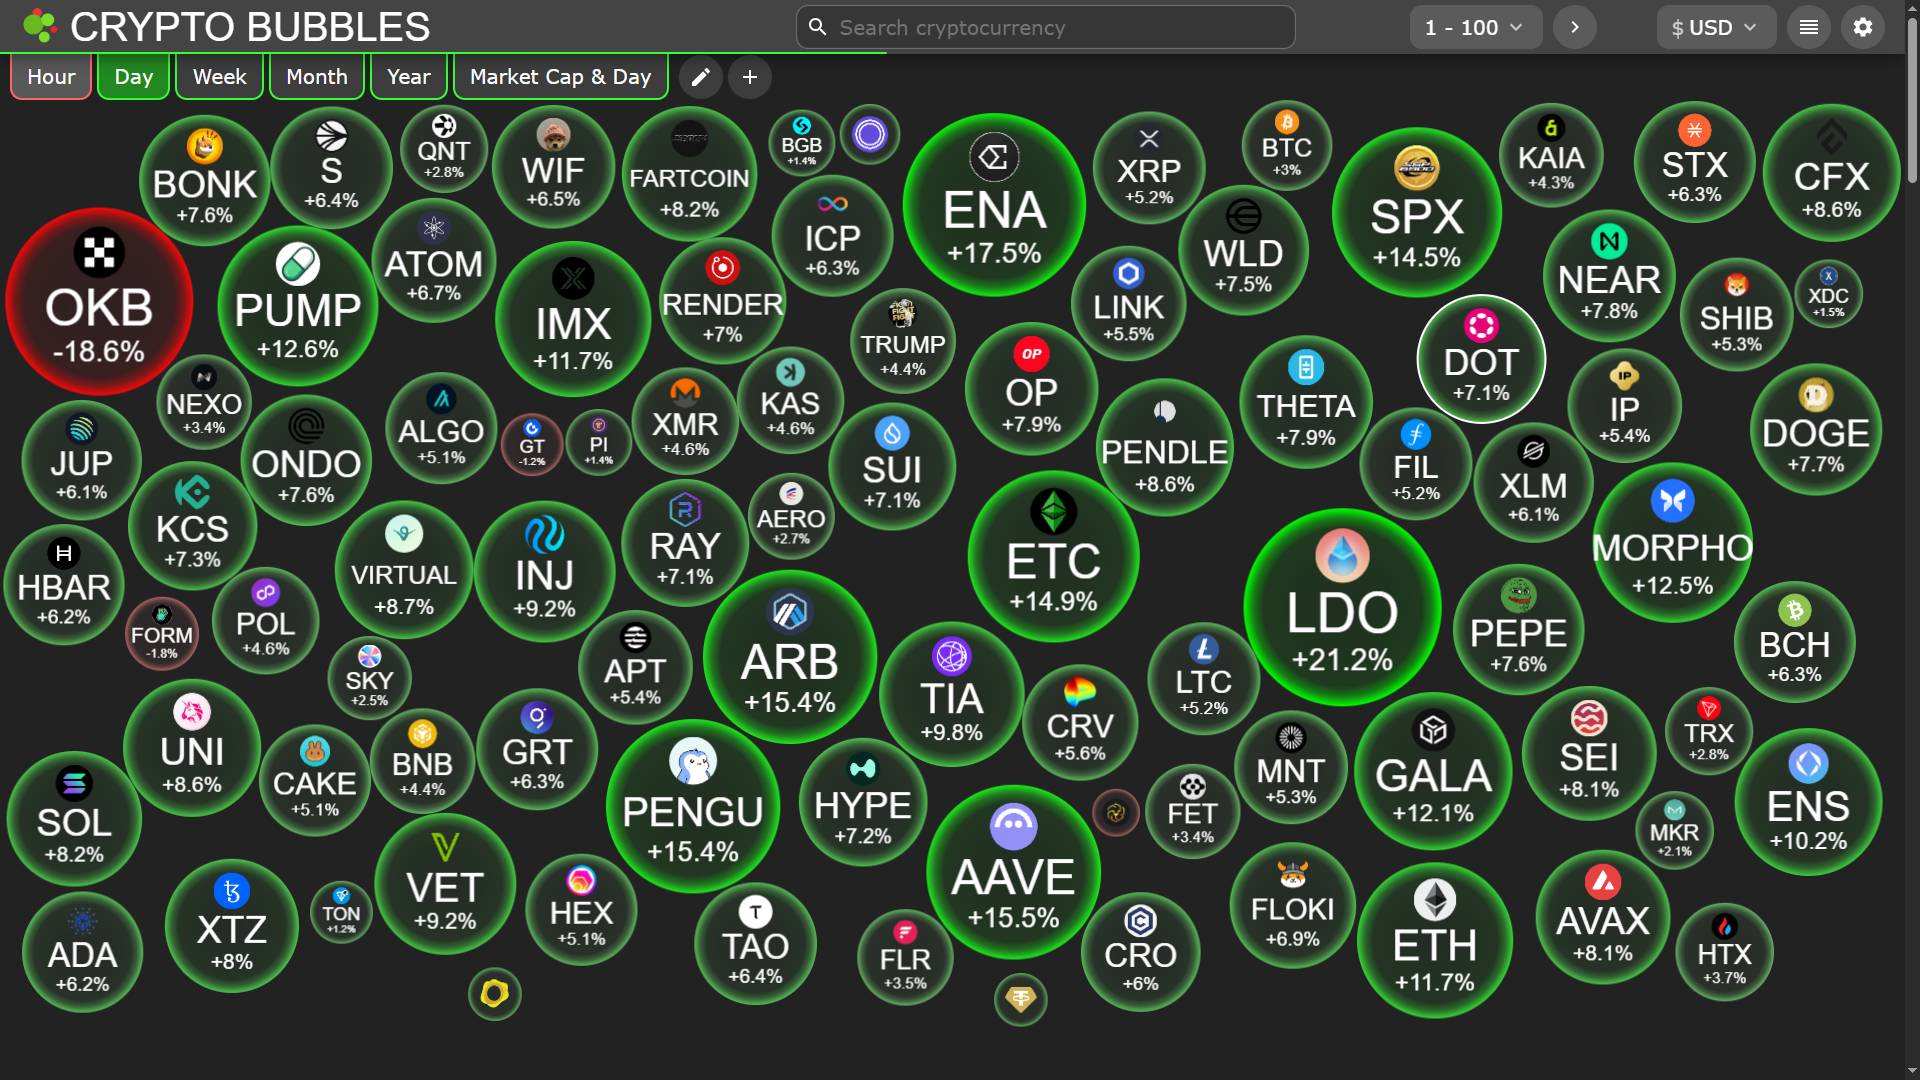Open the 1 - 100 range dropdown
Screen dimensions: 1920x1080
point(1476,27)
